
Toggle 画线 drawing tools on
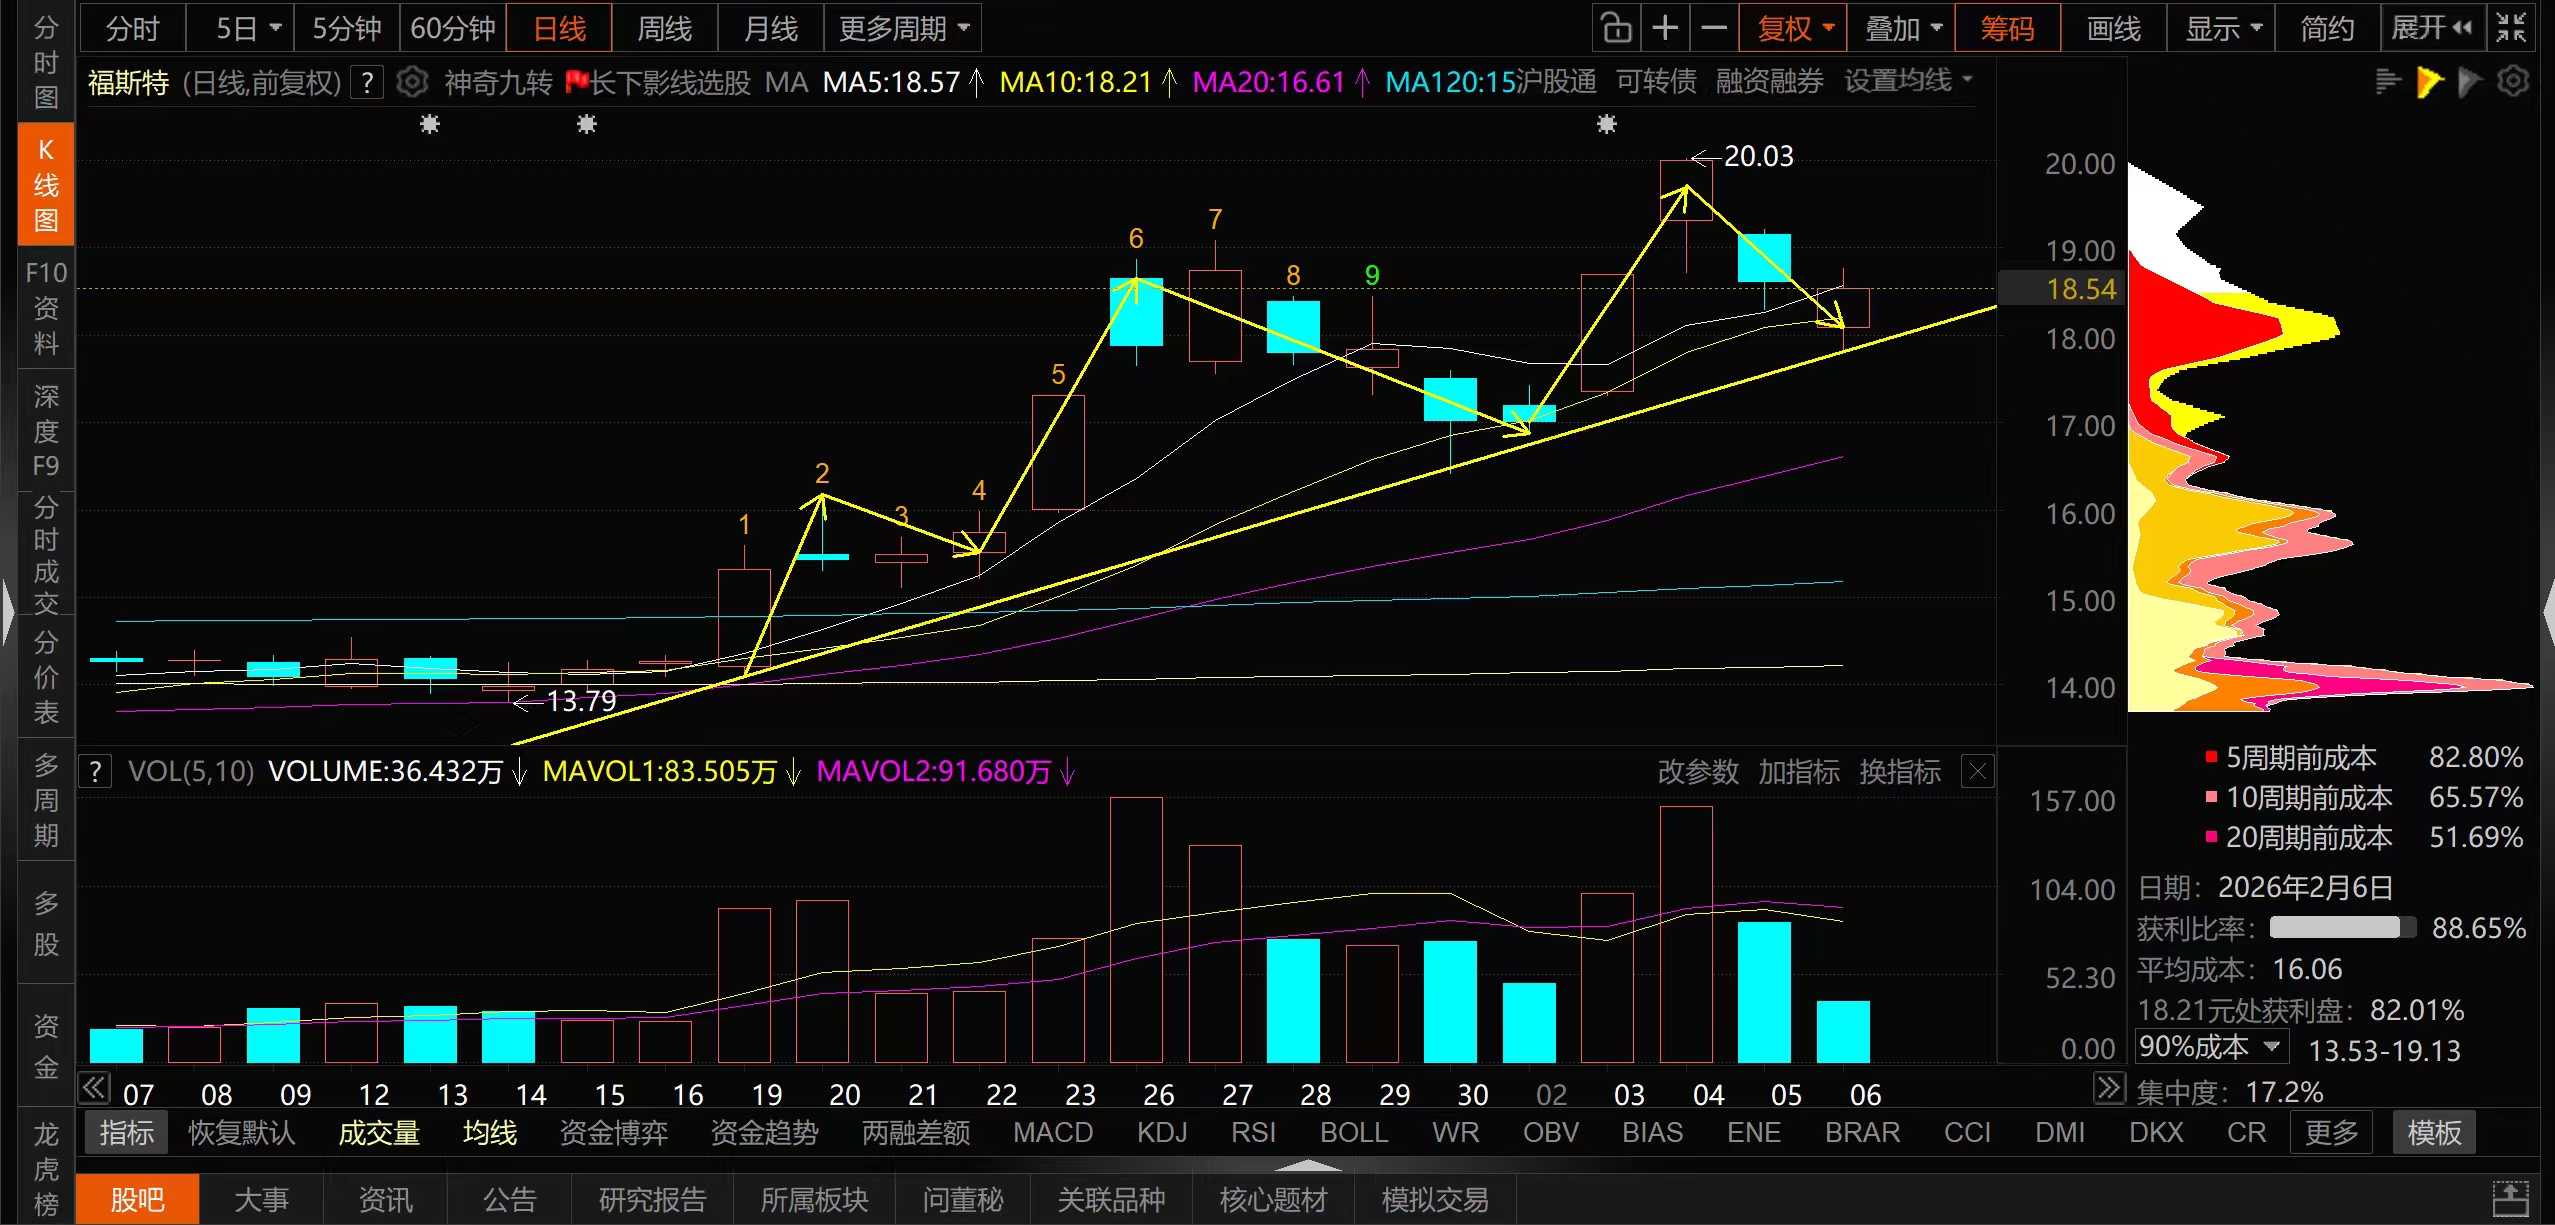(x=2113, y=28)
